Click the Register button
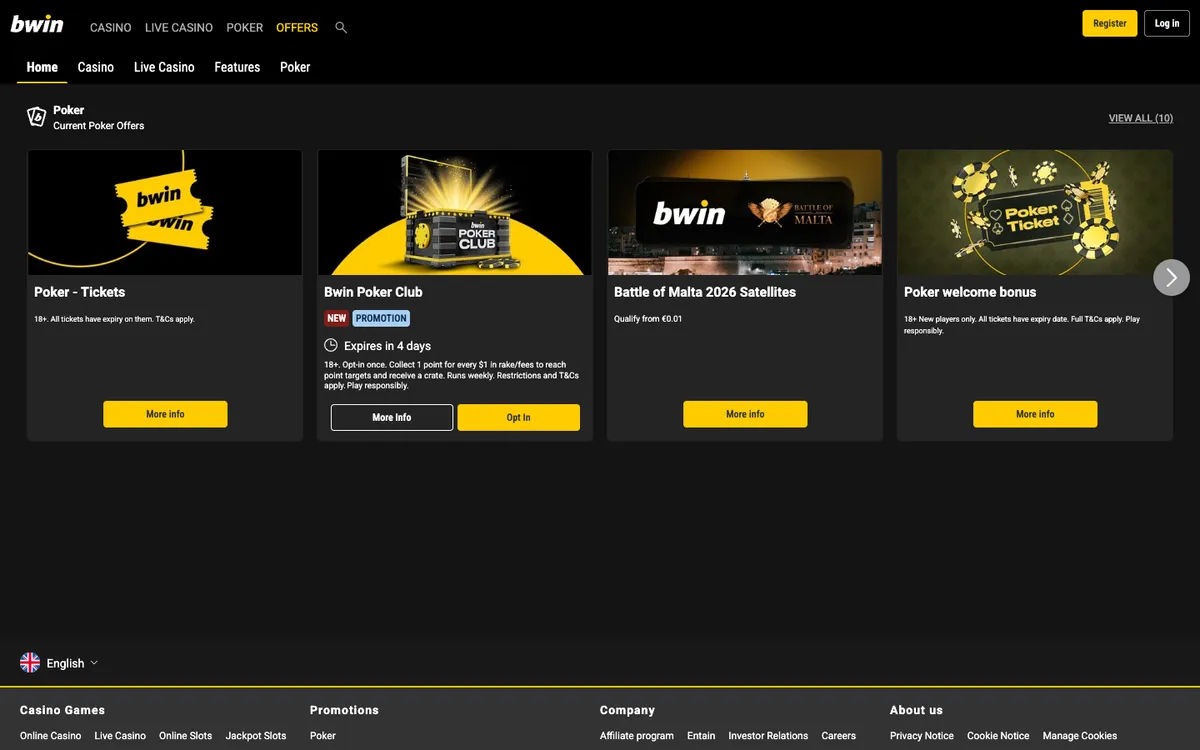This screenshot has height=750, width=1200. (1110, 23)
